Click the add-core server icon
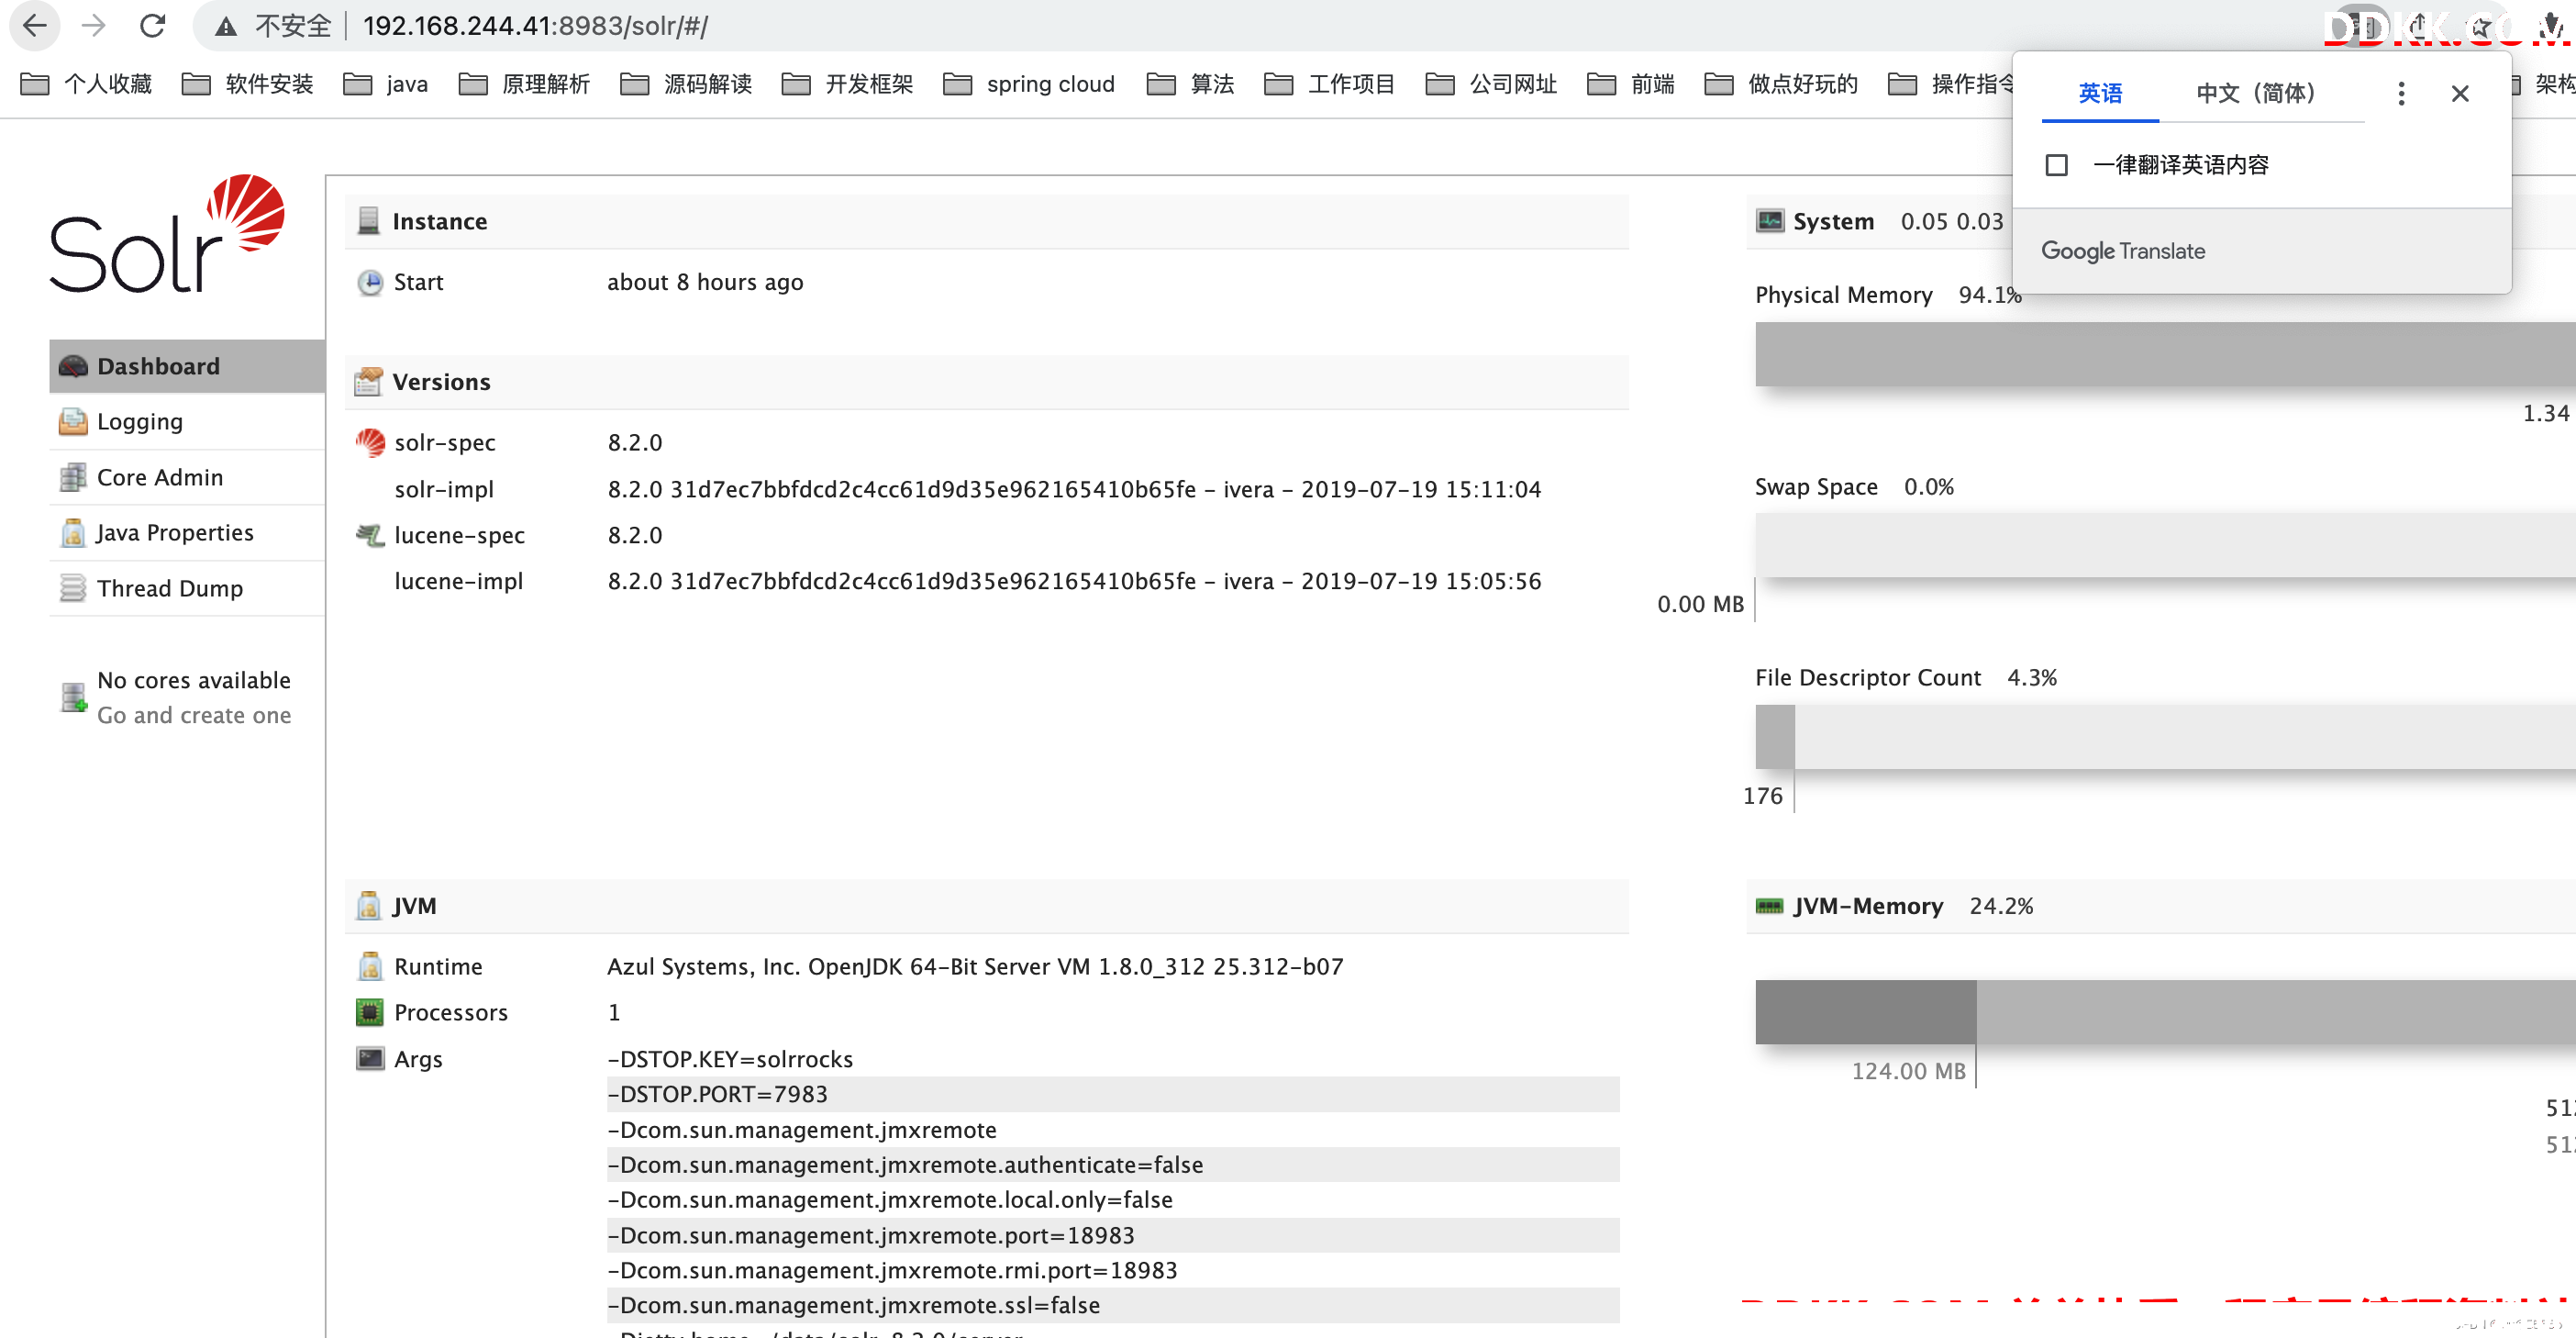 [74, 697]
